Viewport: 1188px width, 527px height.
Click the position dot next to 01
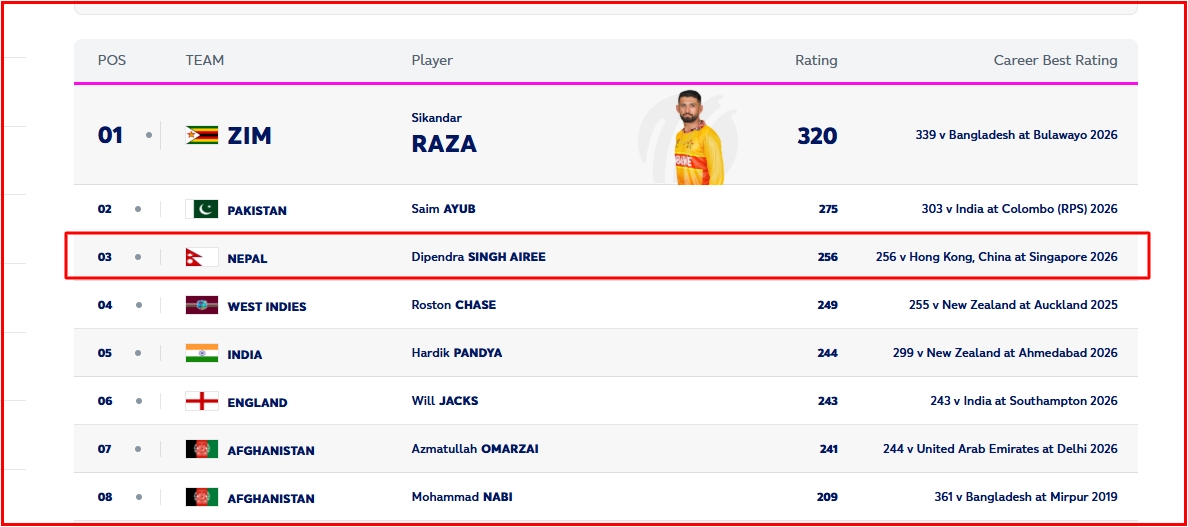148,136
